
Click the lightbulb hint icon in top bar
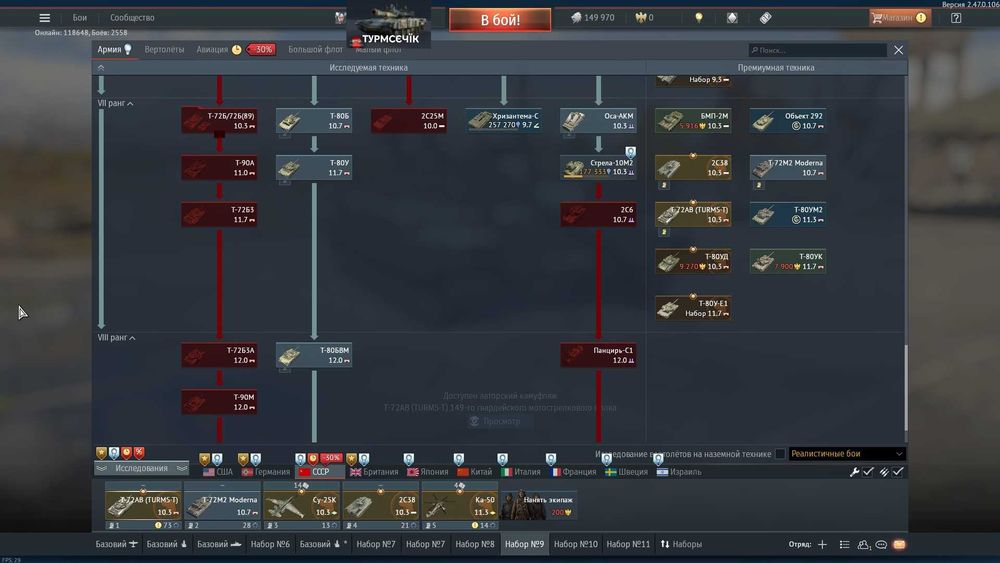699,18
